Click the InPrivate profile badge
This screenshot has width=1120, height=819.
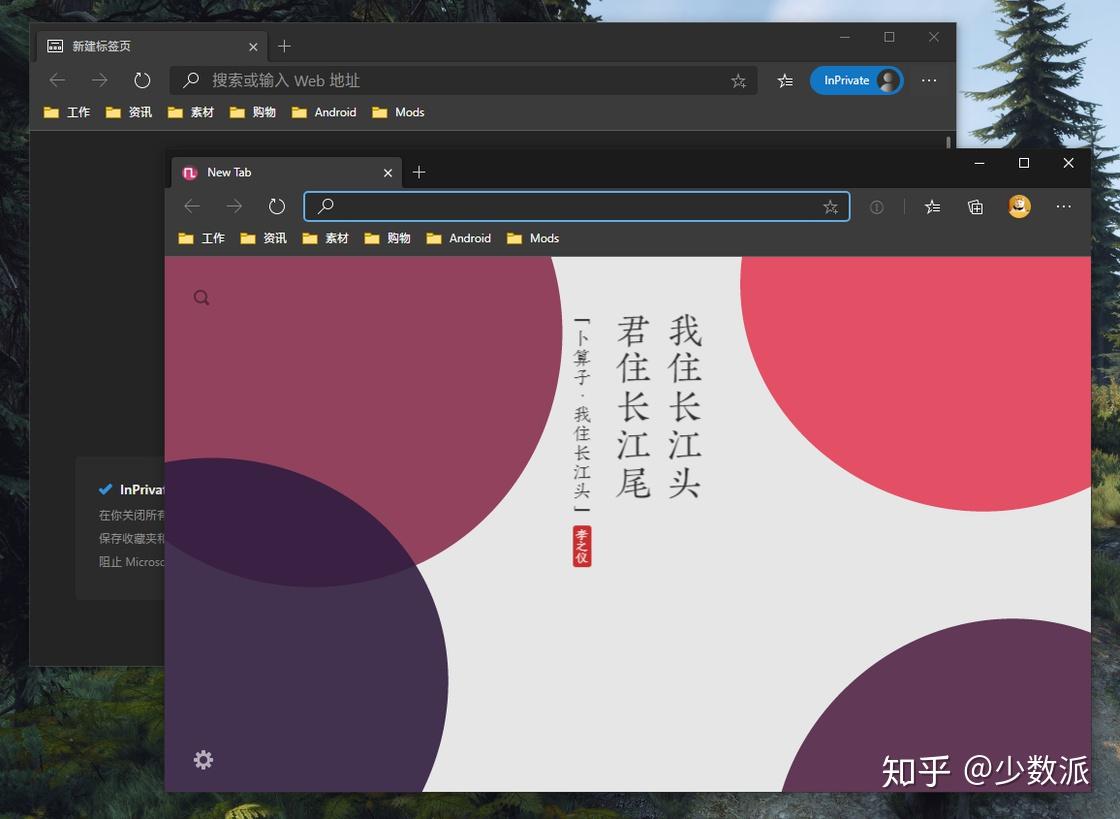[x=856, y=80]
